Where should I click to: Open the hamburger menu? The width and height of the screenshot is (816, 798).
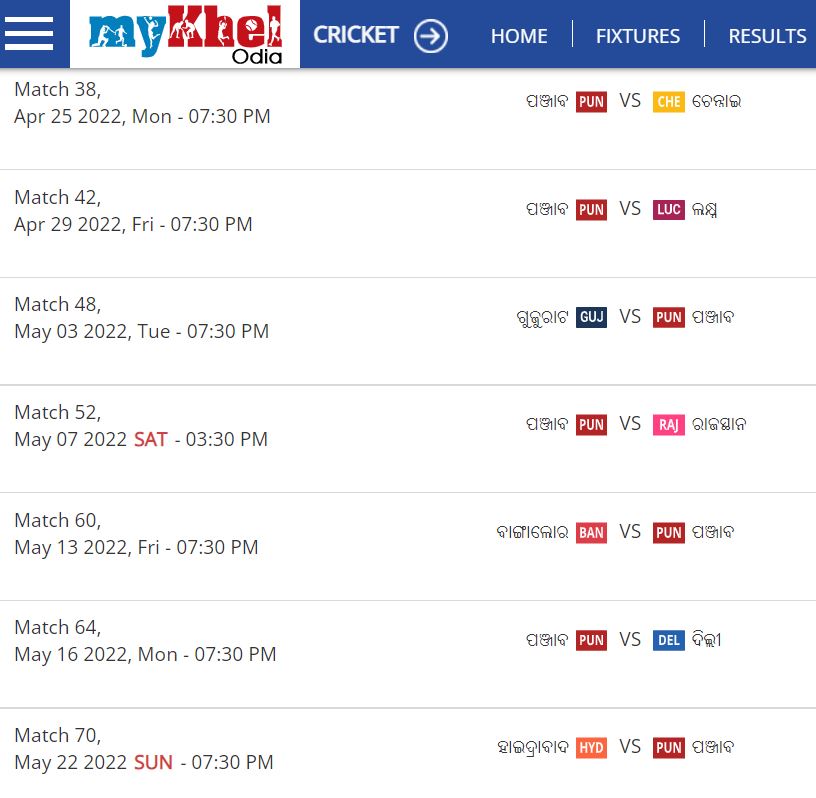(29, 34)
